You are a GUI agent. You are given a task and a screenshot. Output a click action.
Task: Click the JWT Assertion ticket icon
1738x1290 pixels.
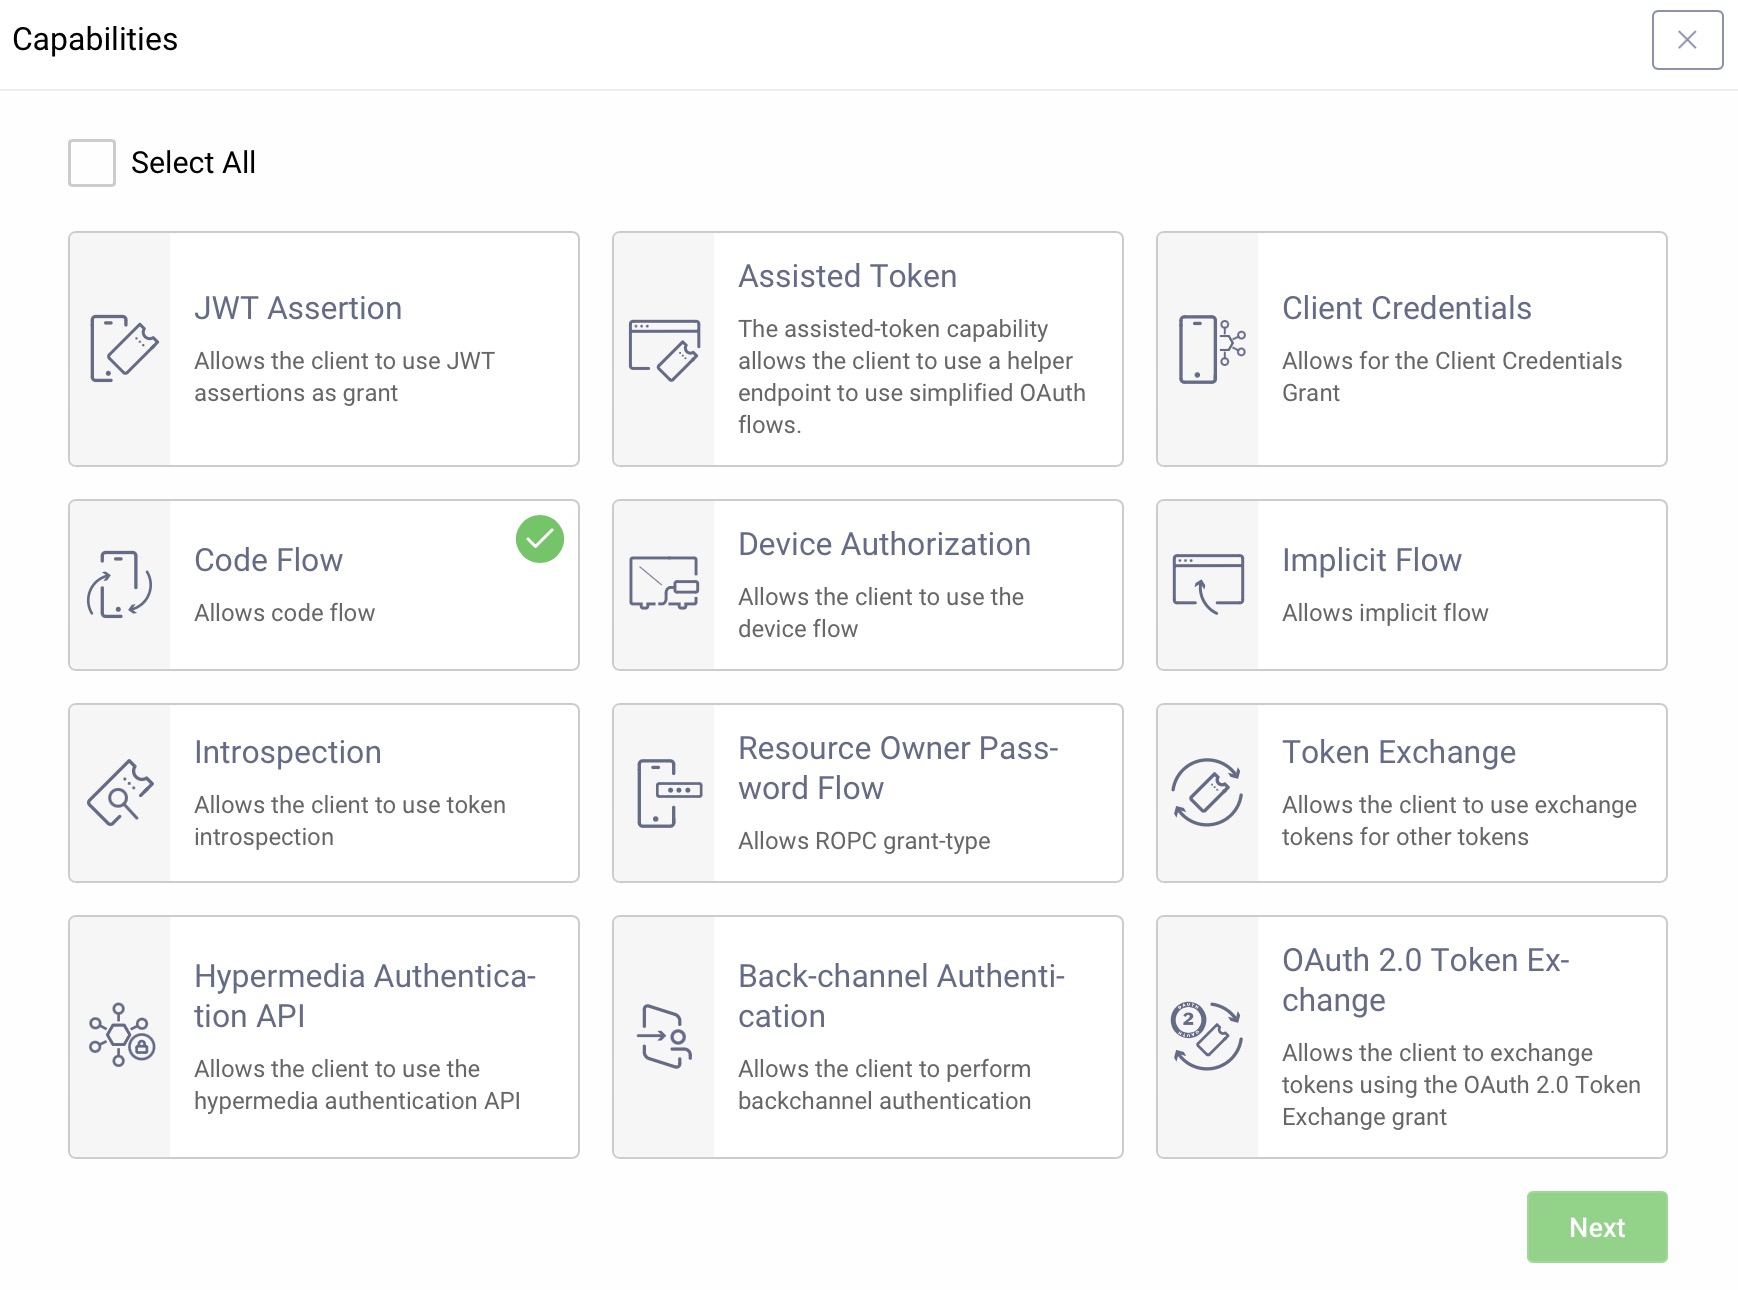coord(123,349)
